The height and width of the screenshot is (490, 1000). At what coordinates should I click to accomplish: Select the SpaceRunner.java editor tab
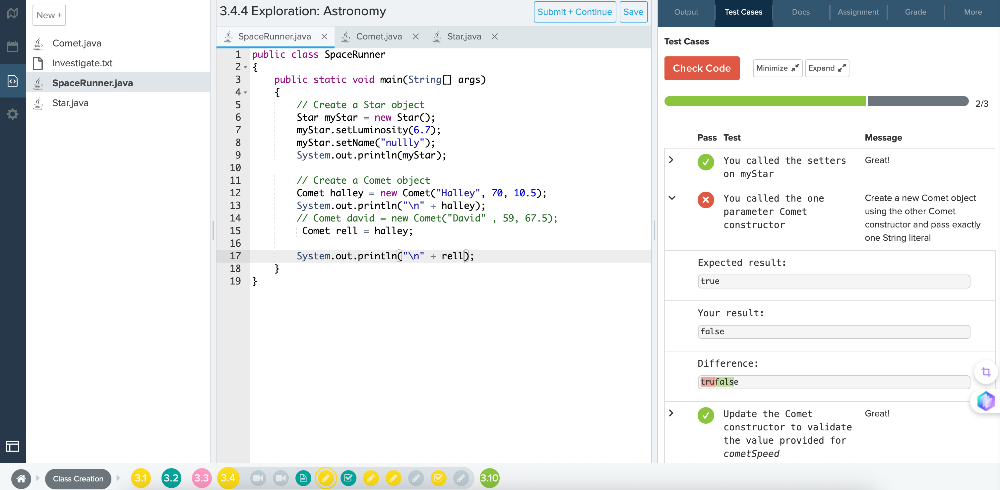pyautogui.click(x=276, y=36)
